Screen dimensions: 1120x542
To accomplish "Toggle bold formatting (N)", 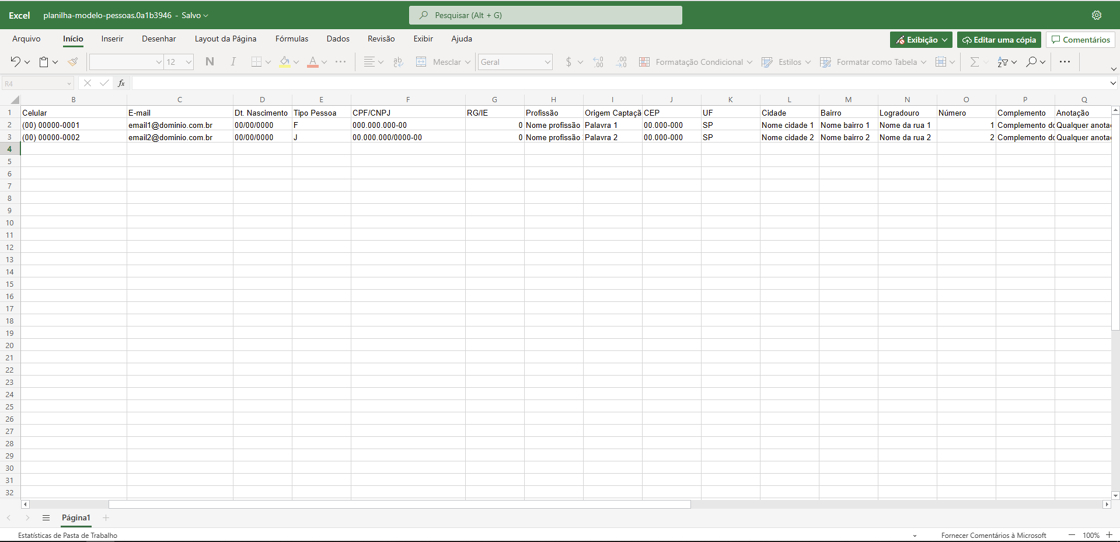I will click(x=209, y=62).
